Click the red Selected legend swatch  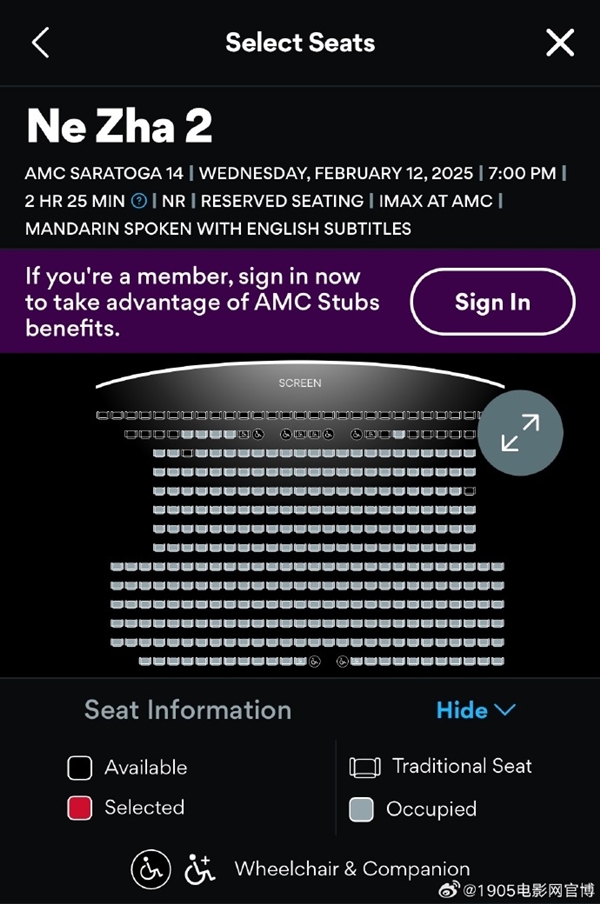pyautogui.click(x=80, y=808)
